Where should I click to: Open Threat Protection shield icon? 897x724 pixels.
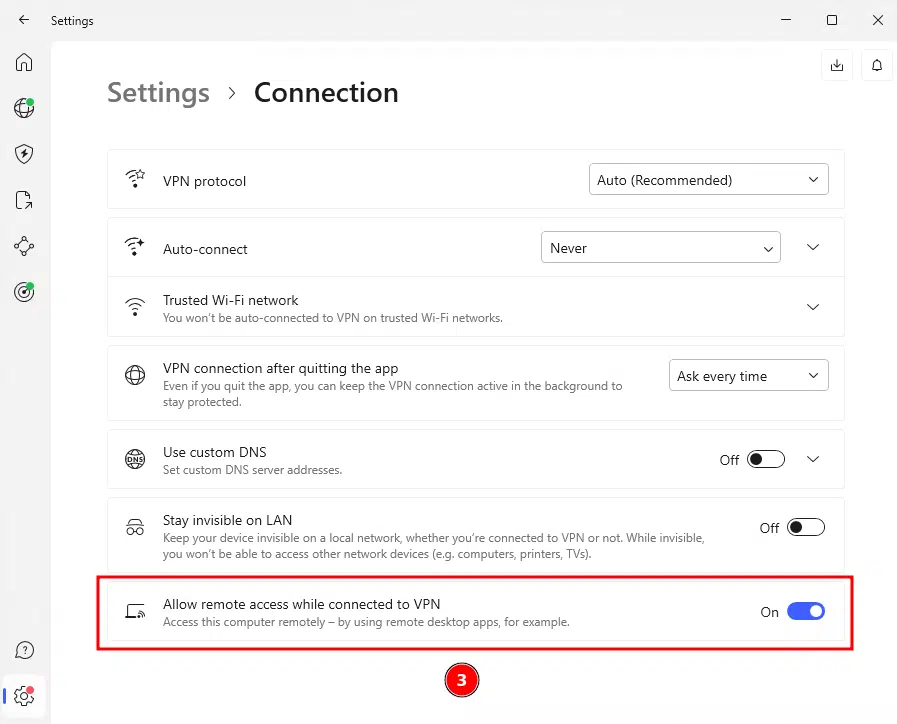[x=24, y=154]
